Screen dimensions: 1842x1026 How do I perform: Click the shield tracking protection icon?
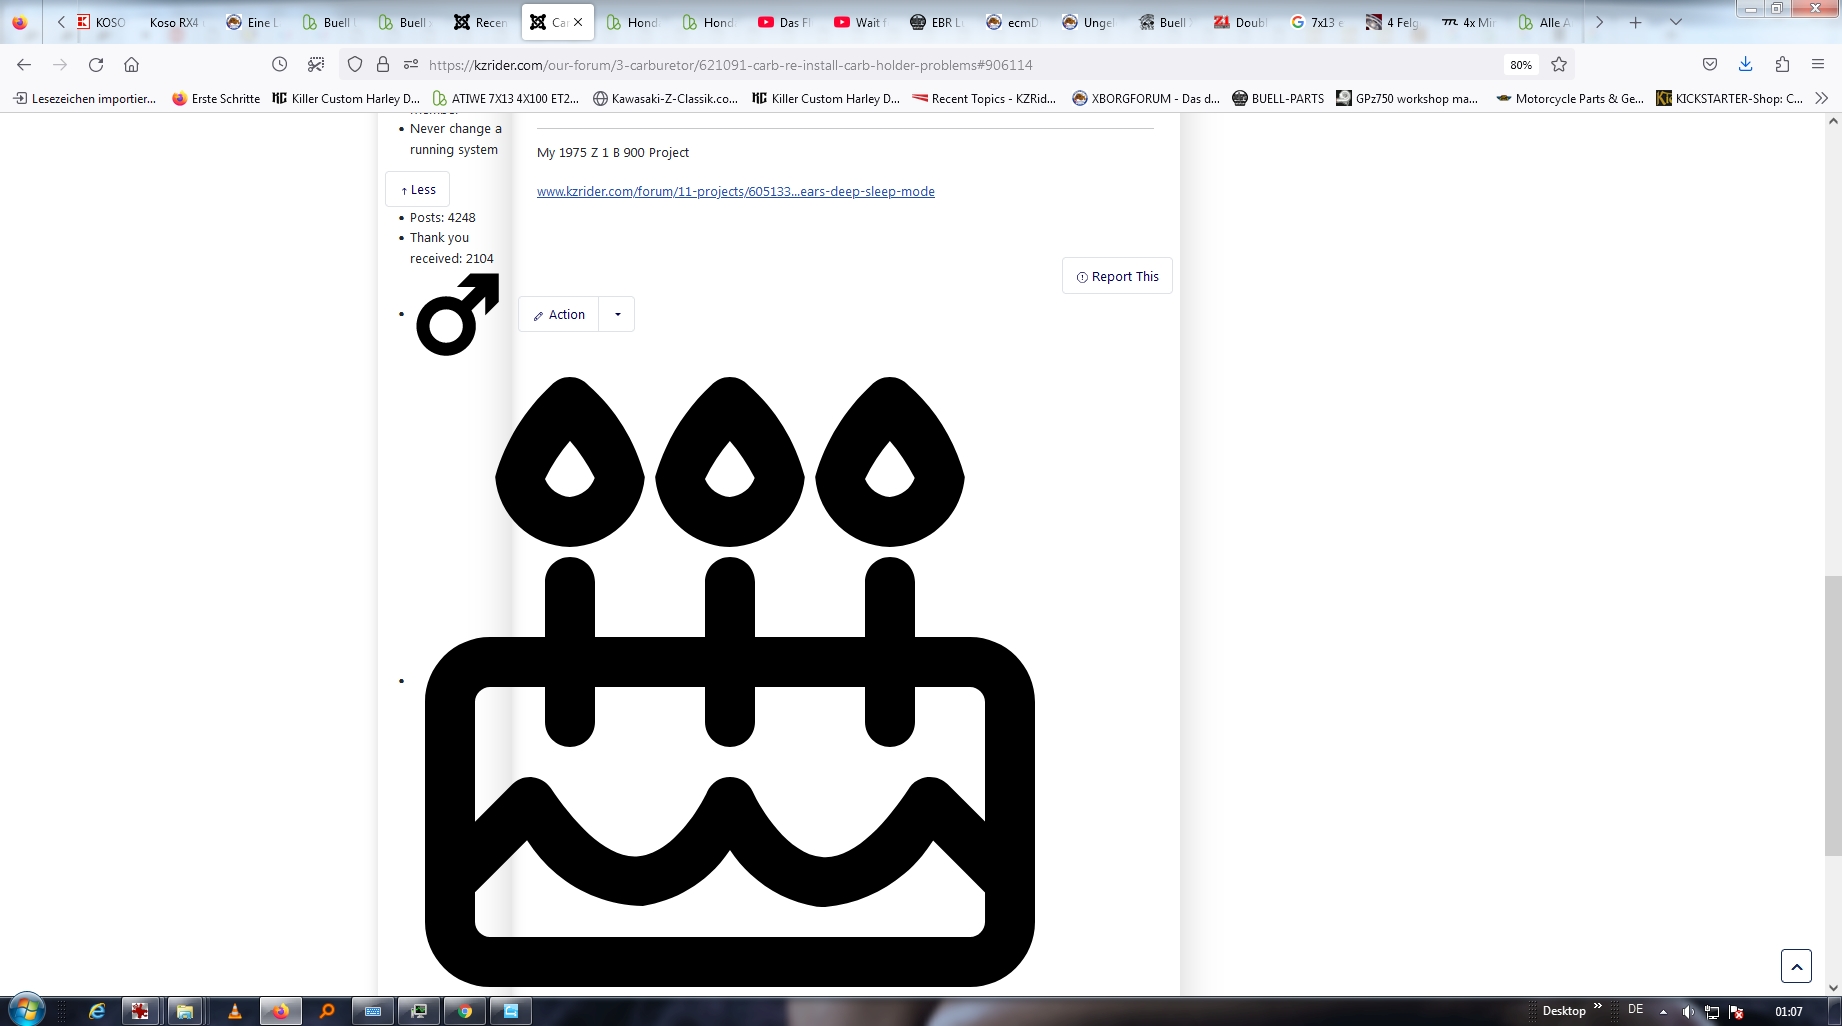click(x=355, y=65)
